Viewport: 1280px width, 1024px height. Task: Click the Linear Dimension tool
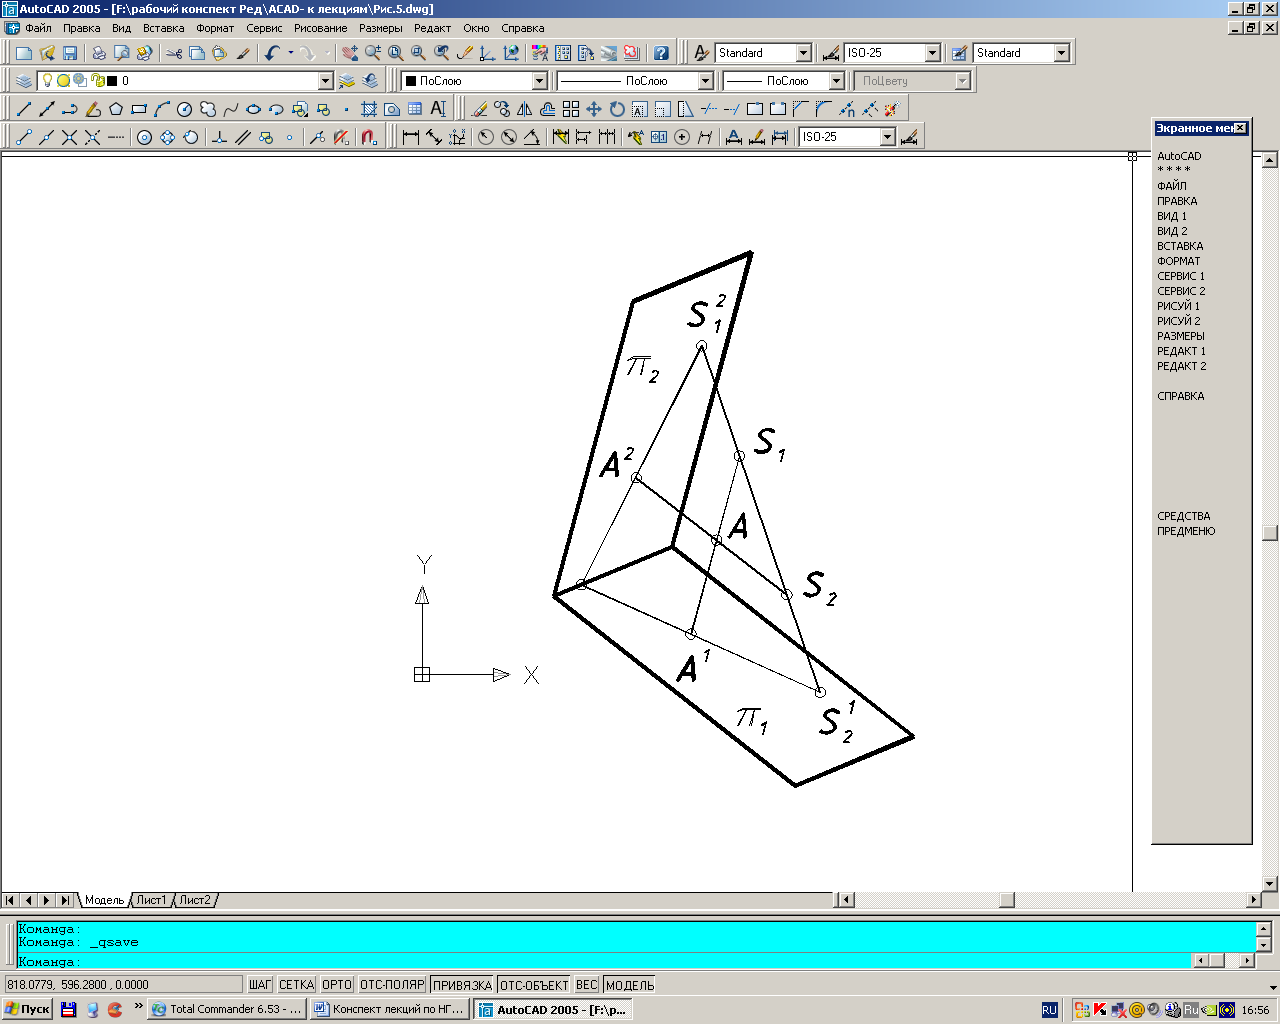[410, 137]
